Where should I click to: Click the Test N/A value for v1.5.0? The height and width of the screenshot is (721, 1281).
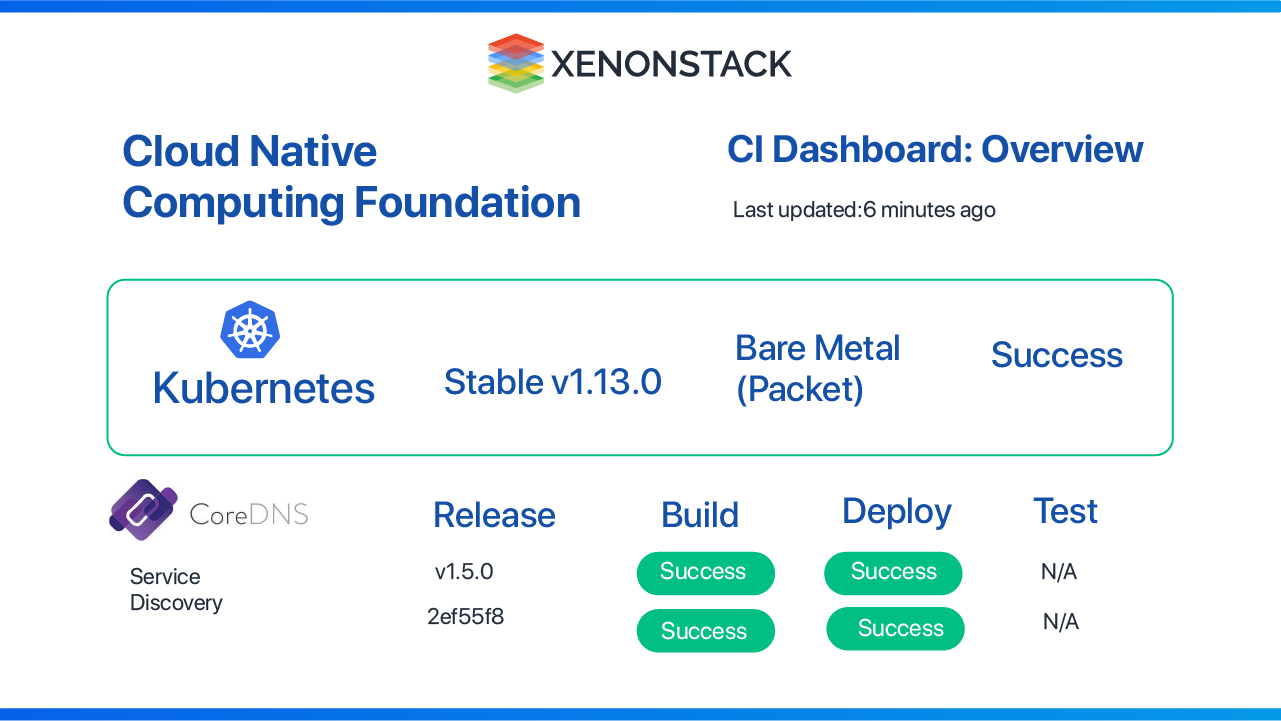coord(1059,572)
